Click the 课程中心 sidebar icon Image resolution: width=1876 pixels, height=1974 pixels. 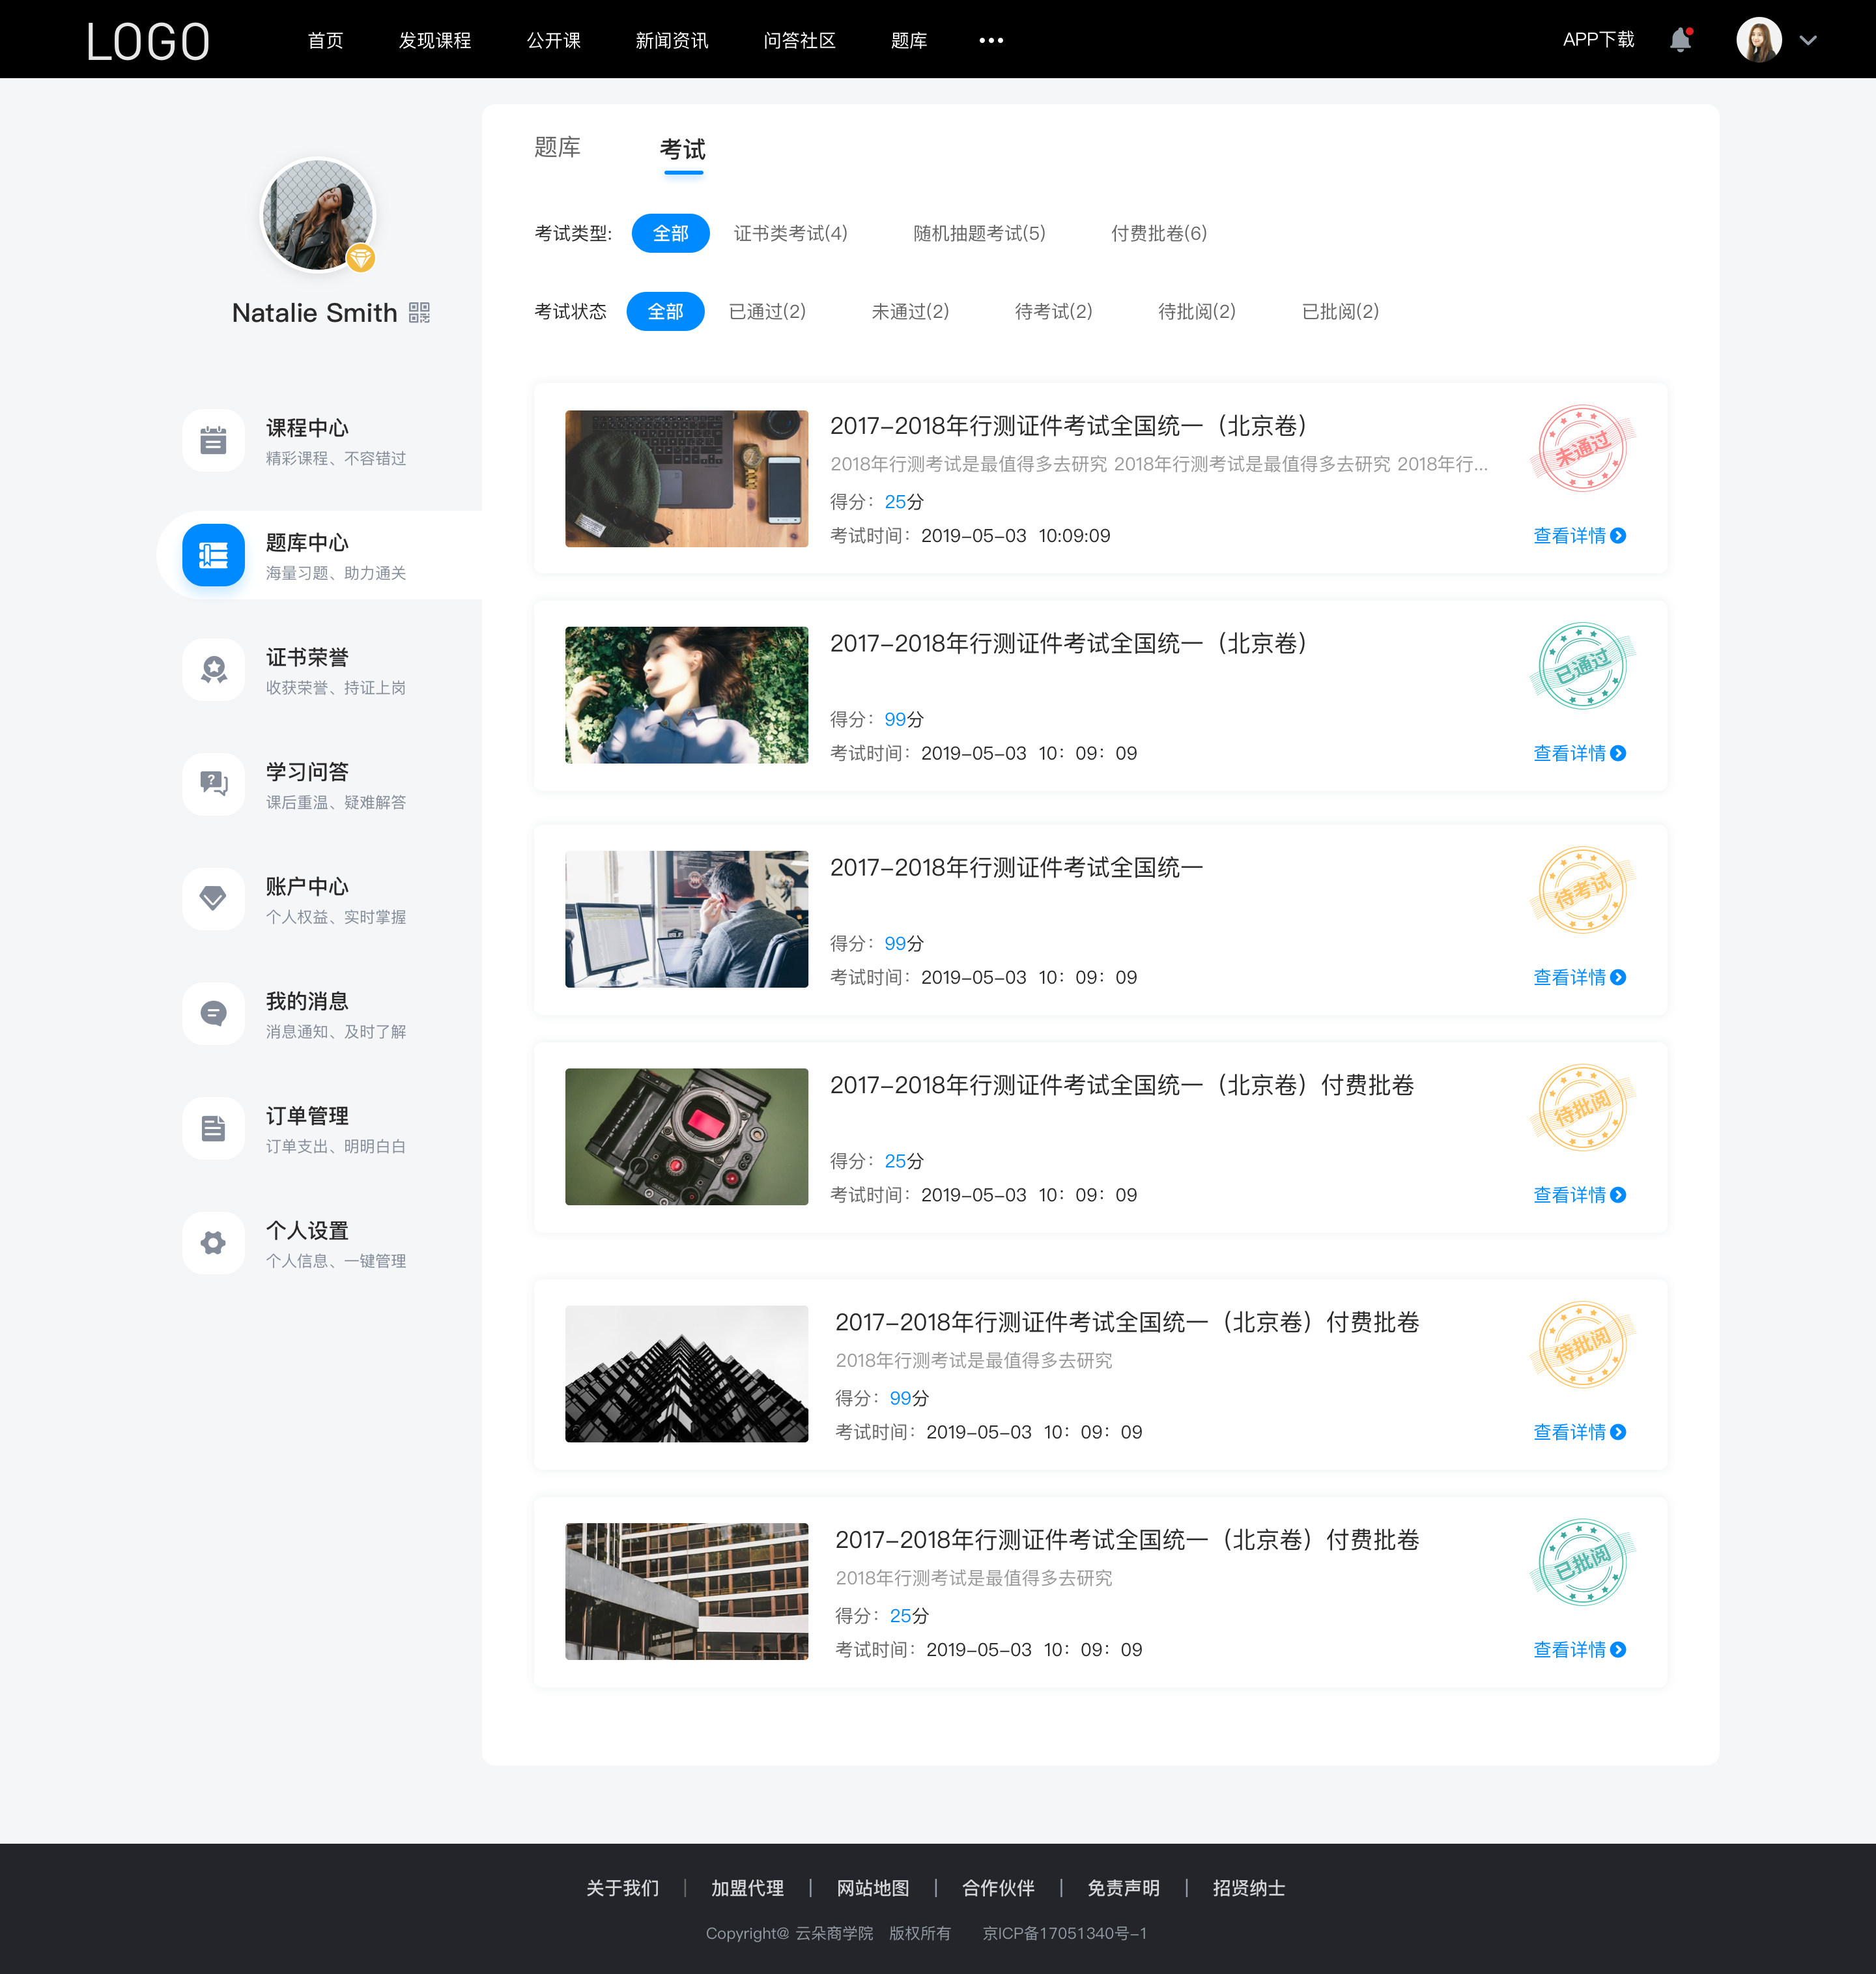212,440
